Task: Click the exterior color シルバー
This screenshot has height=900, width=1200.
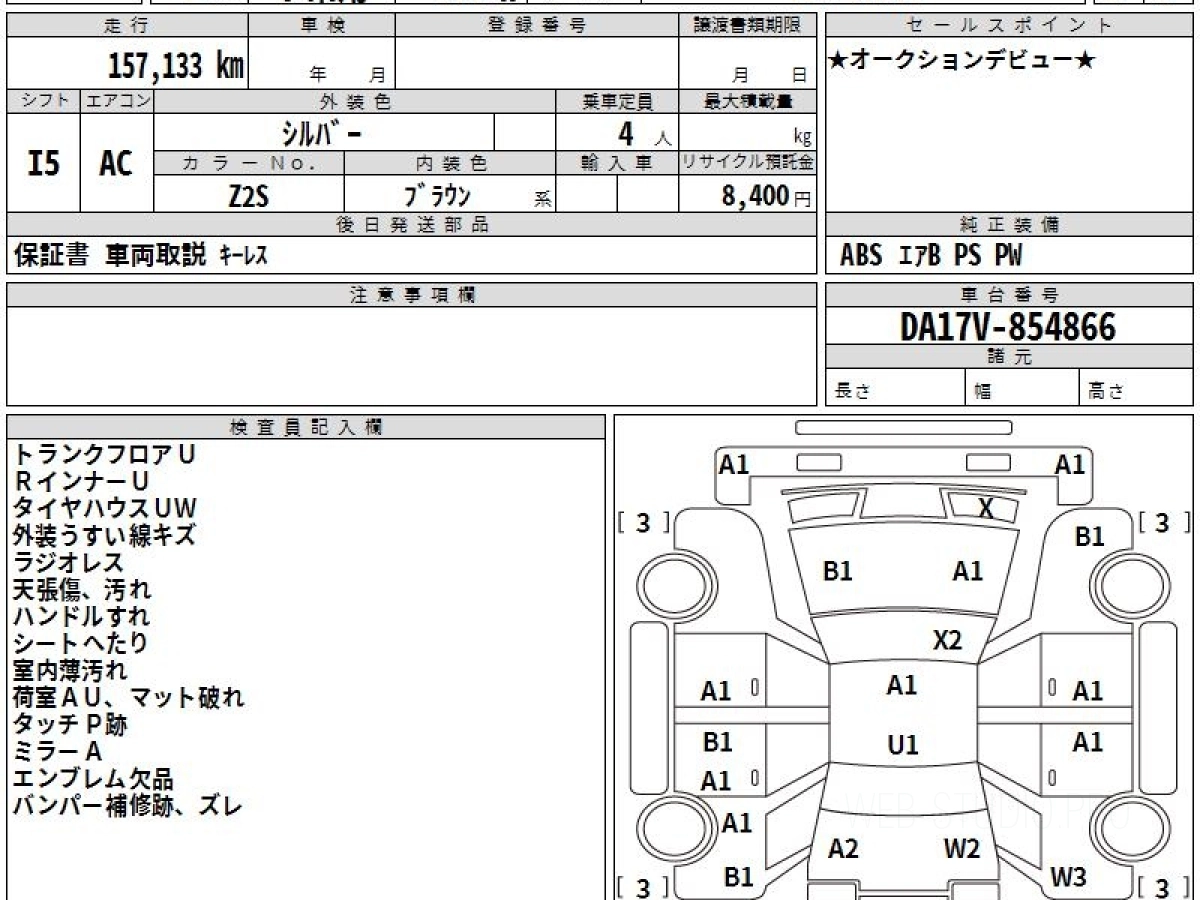Action: click(320, 132)
